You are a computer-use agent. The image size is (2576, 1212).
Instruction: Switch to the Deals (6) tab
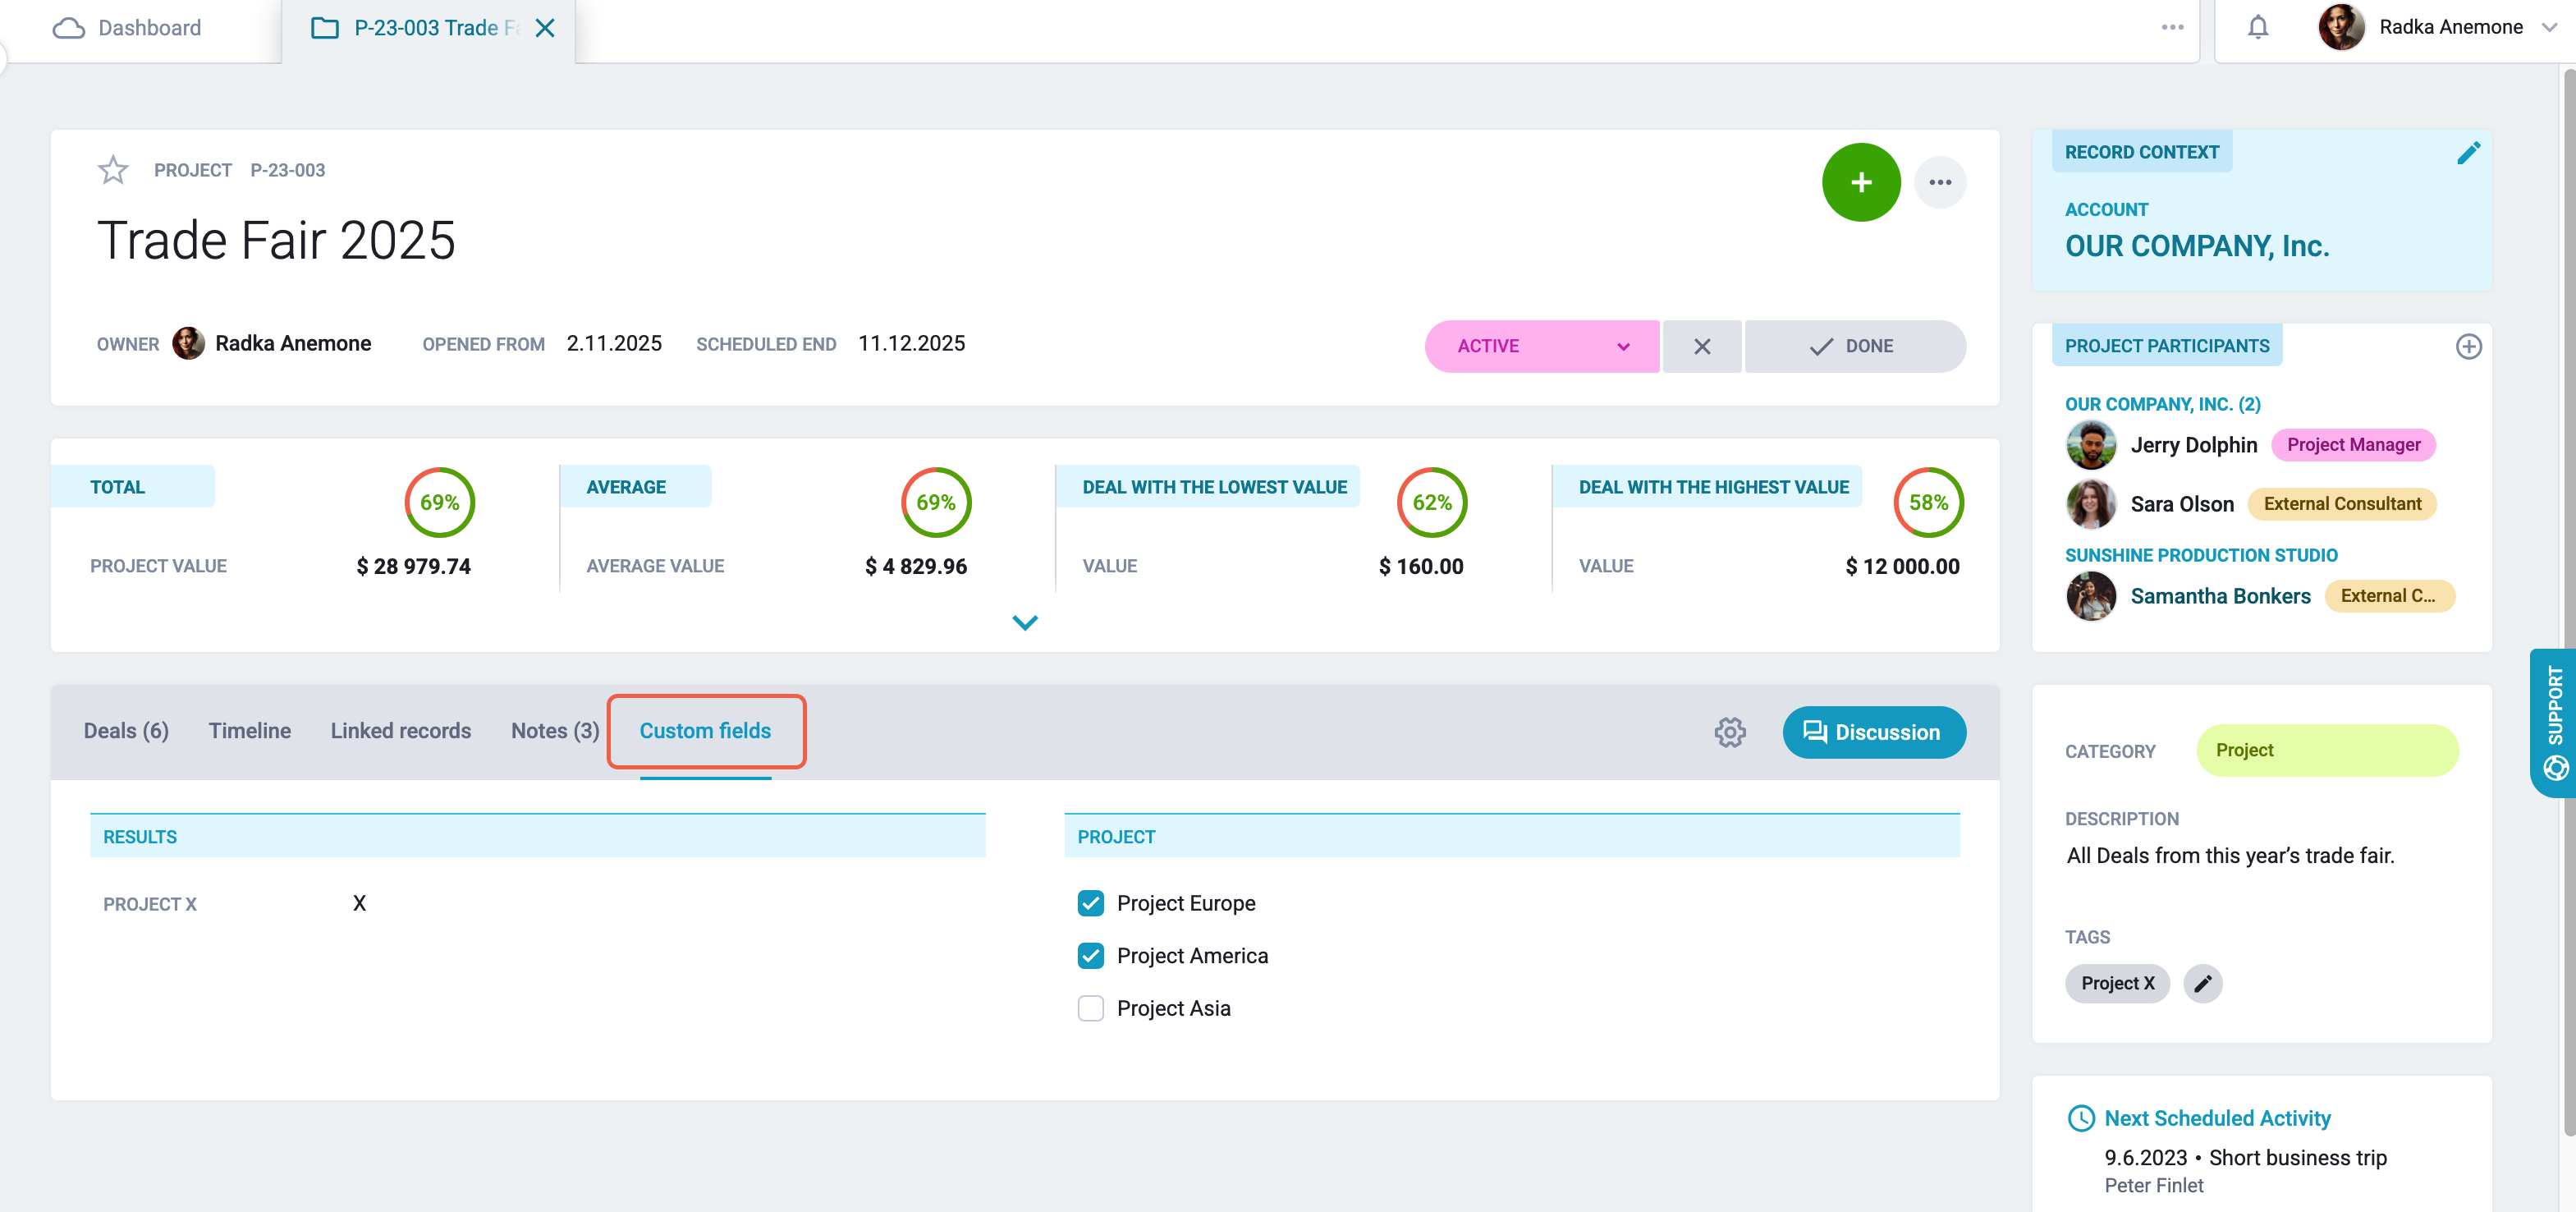[x=126, y=731]
